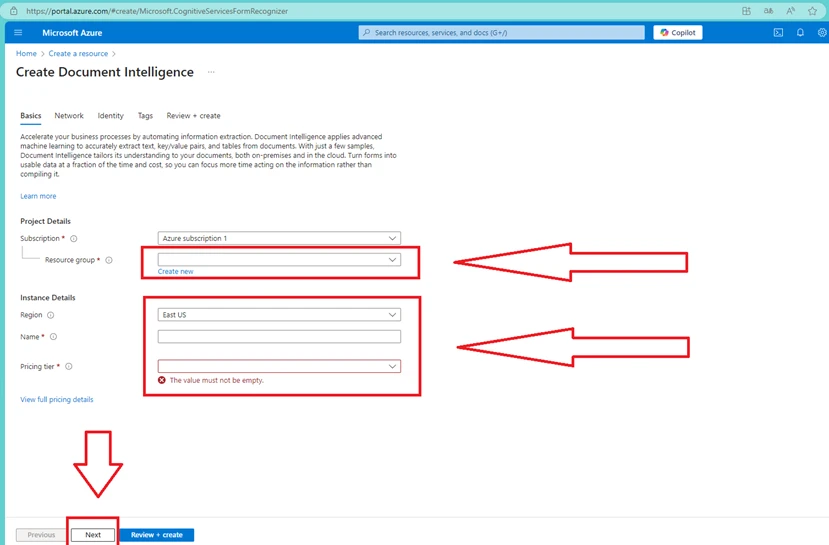The height and width of the screenshot is (545, 829).
Task: Switch to the Network tab
Action: click(x=69, y=116)
